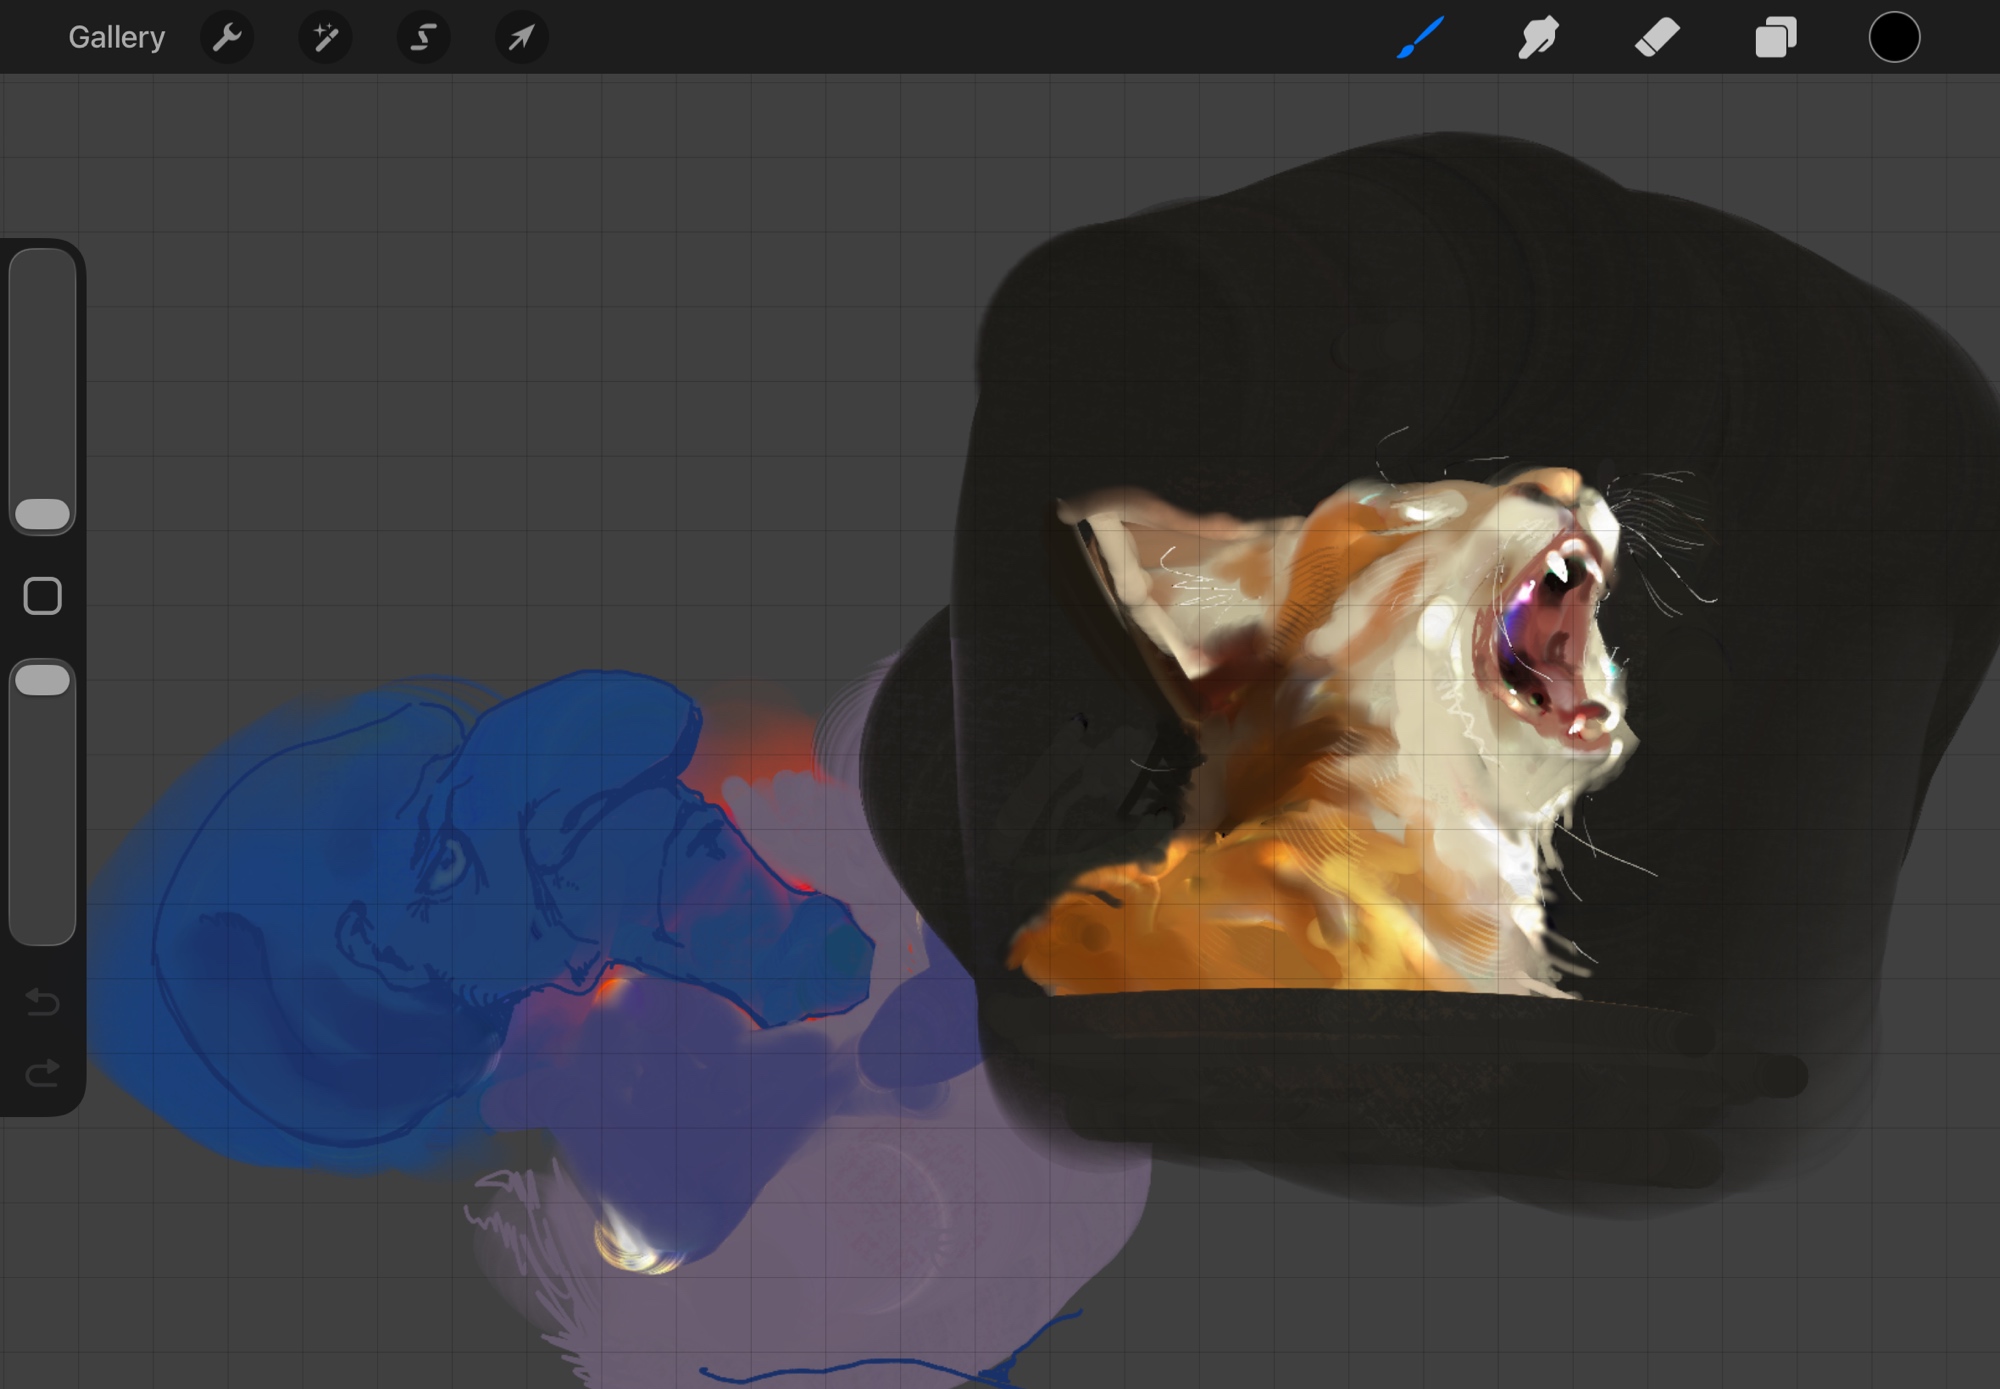Tap the square Modify button in sidebar

(43, 596)
